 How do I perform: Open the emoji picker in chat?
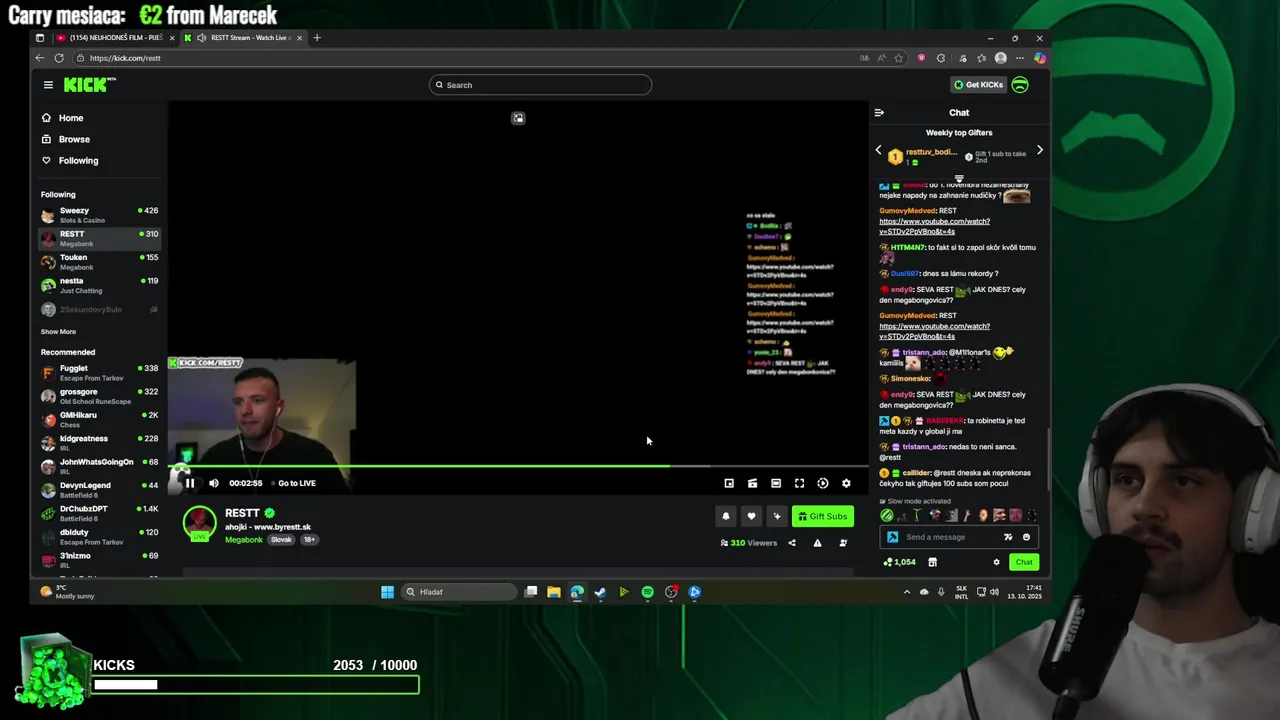pos(1026,537)
